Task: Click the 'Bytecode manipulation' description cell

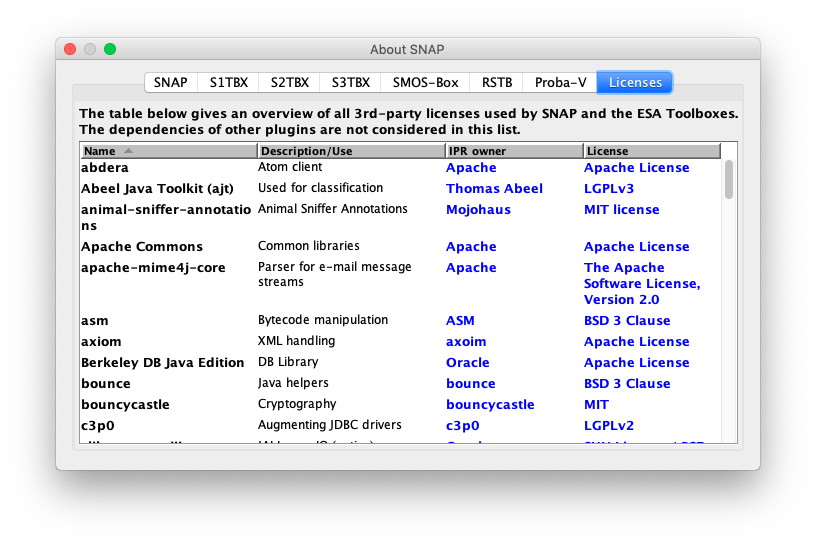Action: [x=323, y=320]
